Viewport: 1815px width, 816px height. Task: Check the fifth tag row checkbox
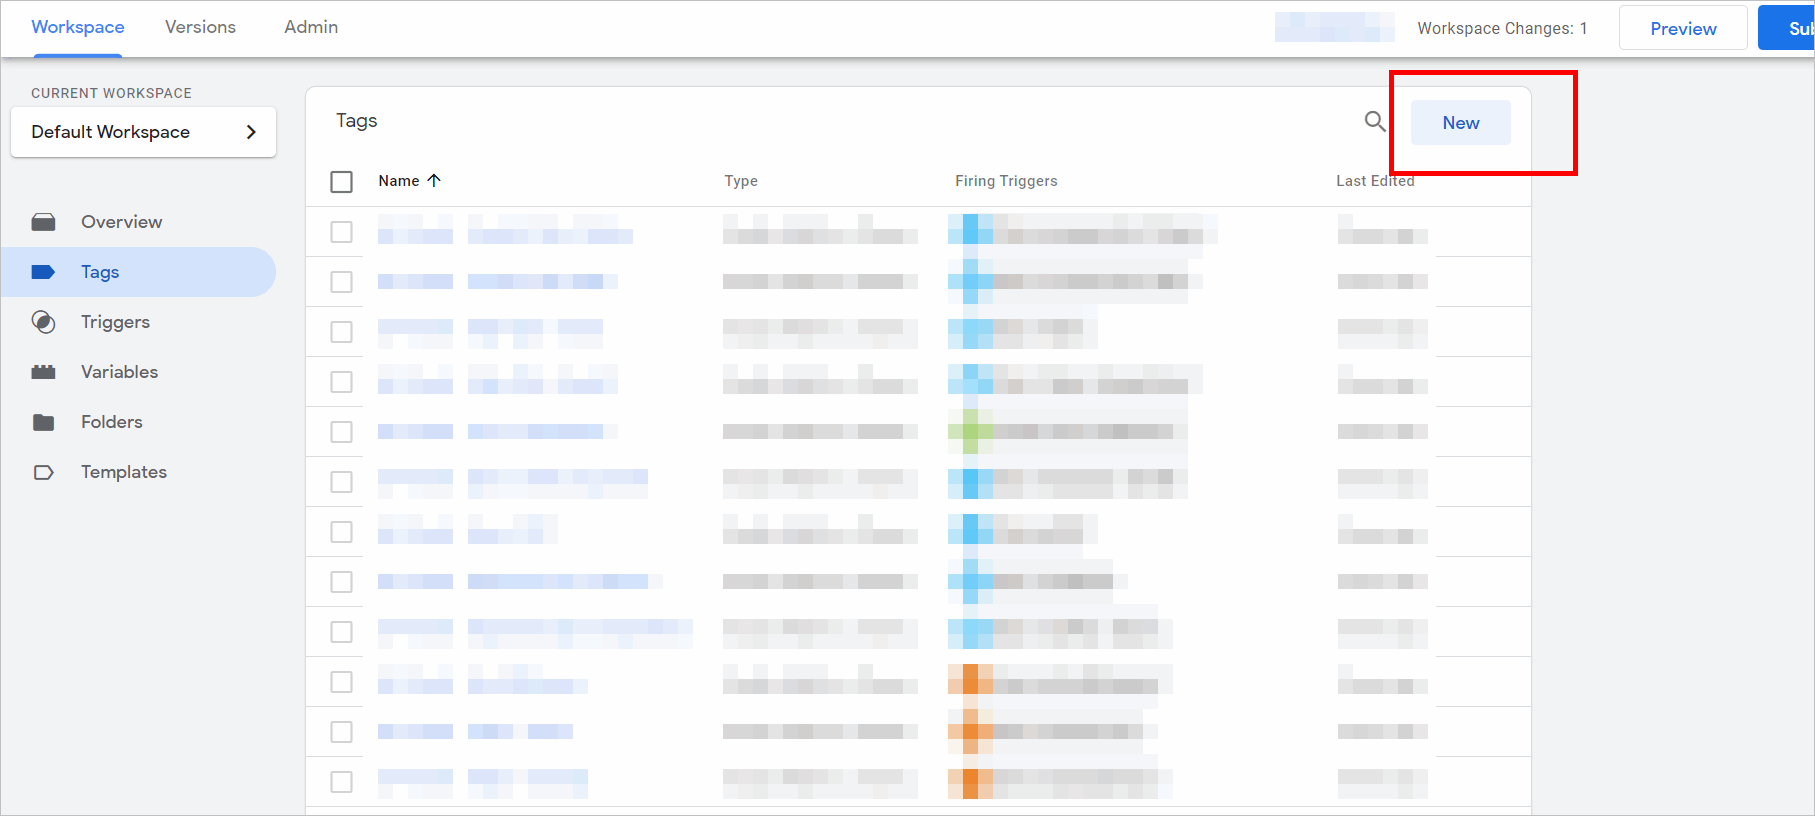click(342, 432)
